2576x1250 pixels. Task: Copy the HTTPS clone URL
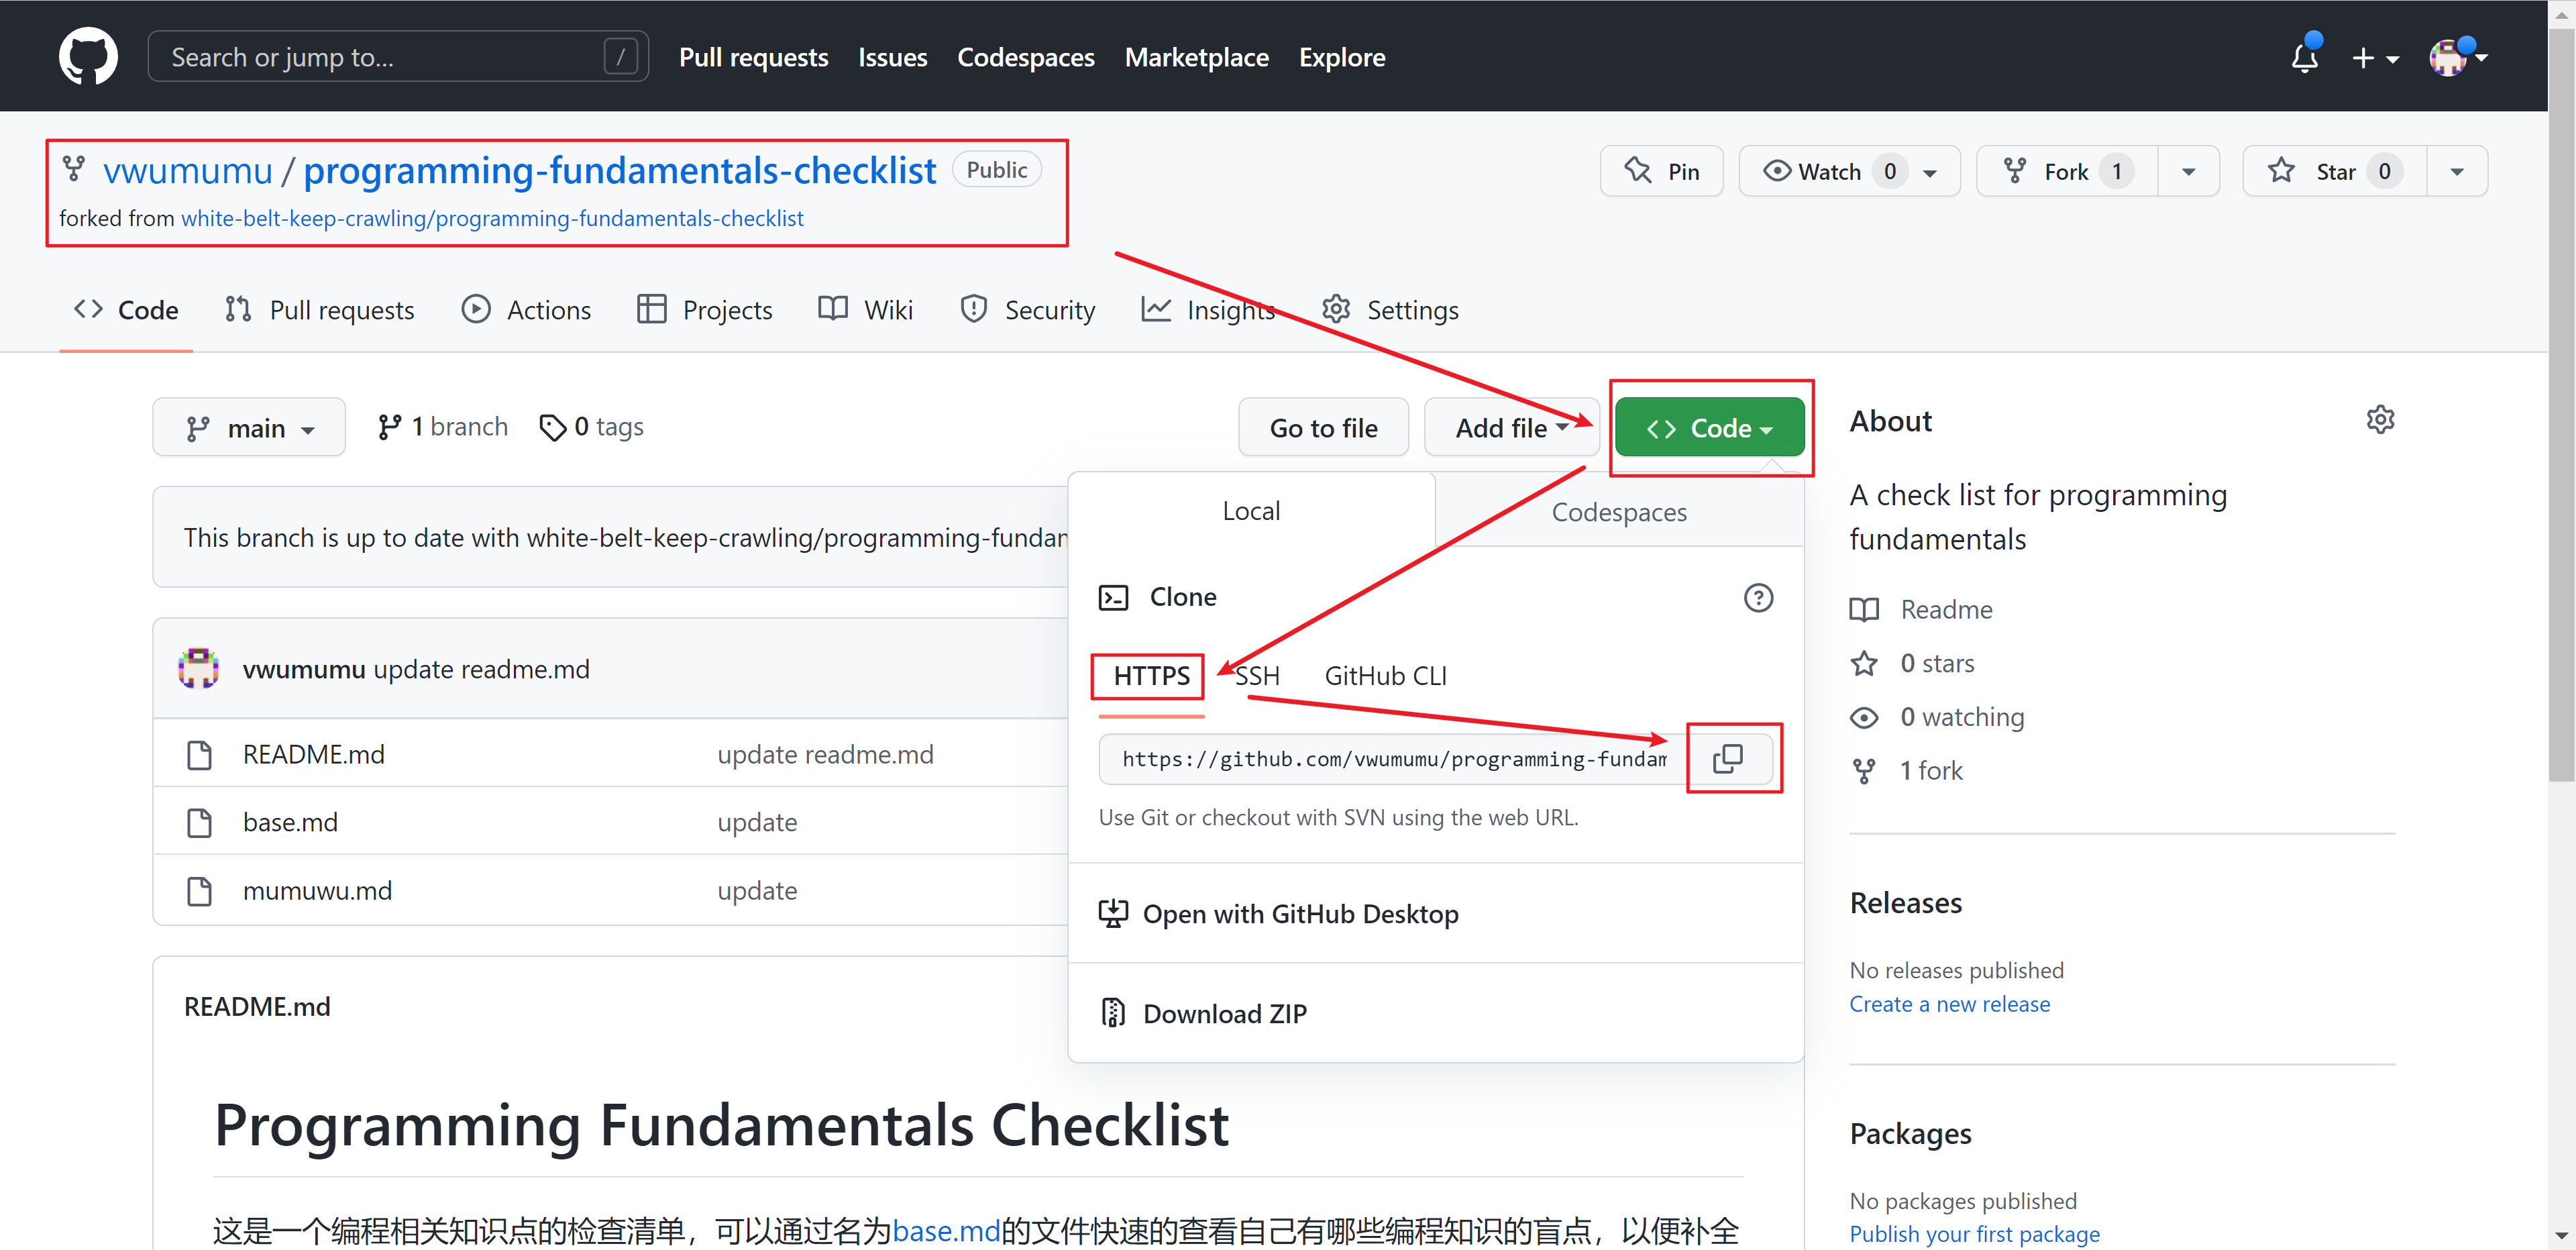[x=1728, y=759]
